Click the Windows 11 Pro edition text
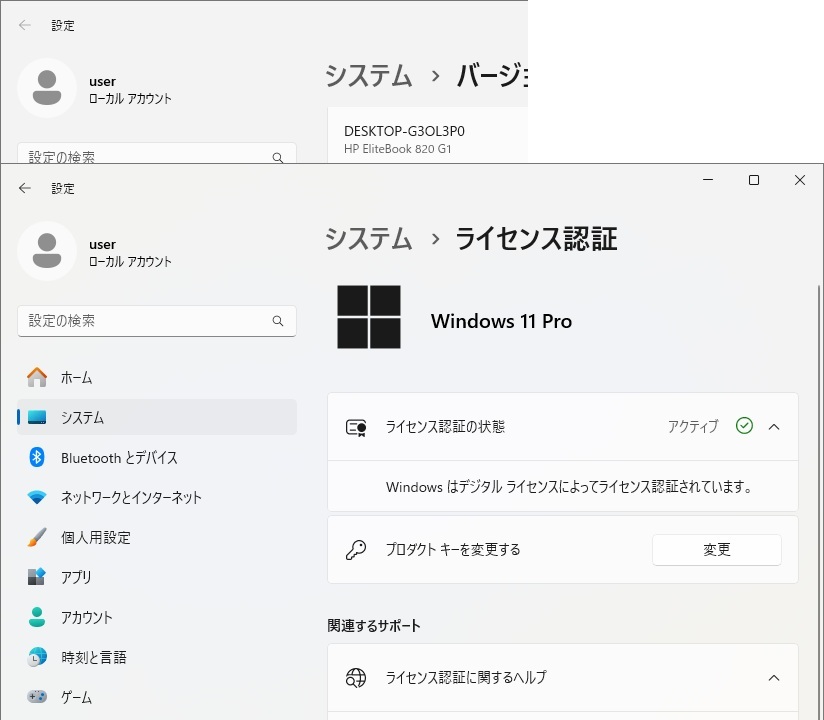The height and width of the screenshot is (720, 824). pos(501,321)
